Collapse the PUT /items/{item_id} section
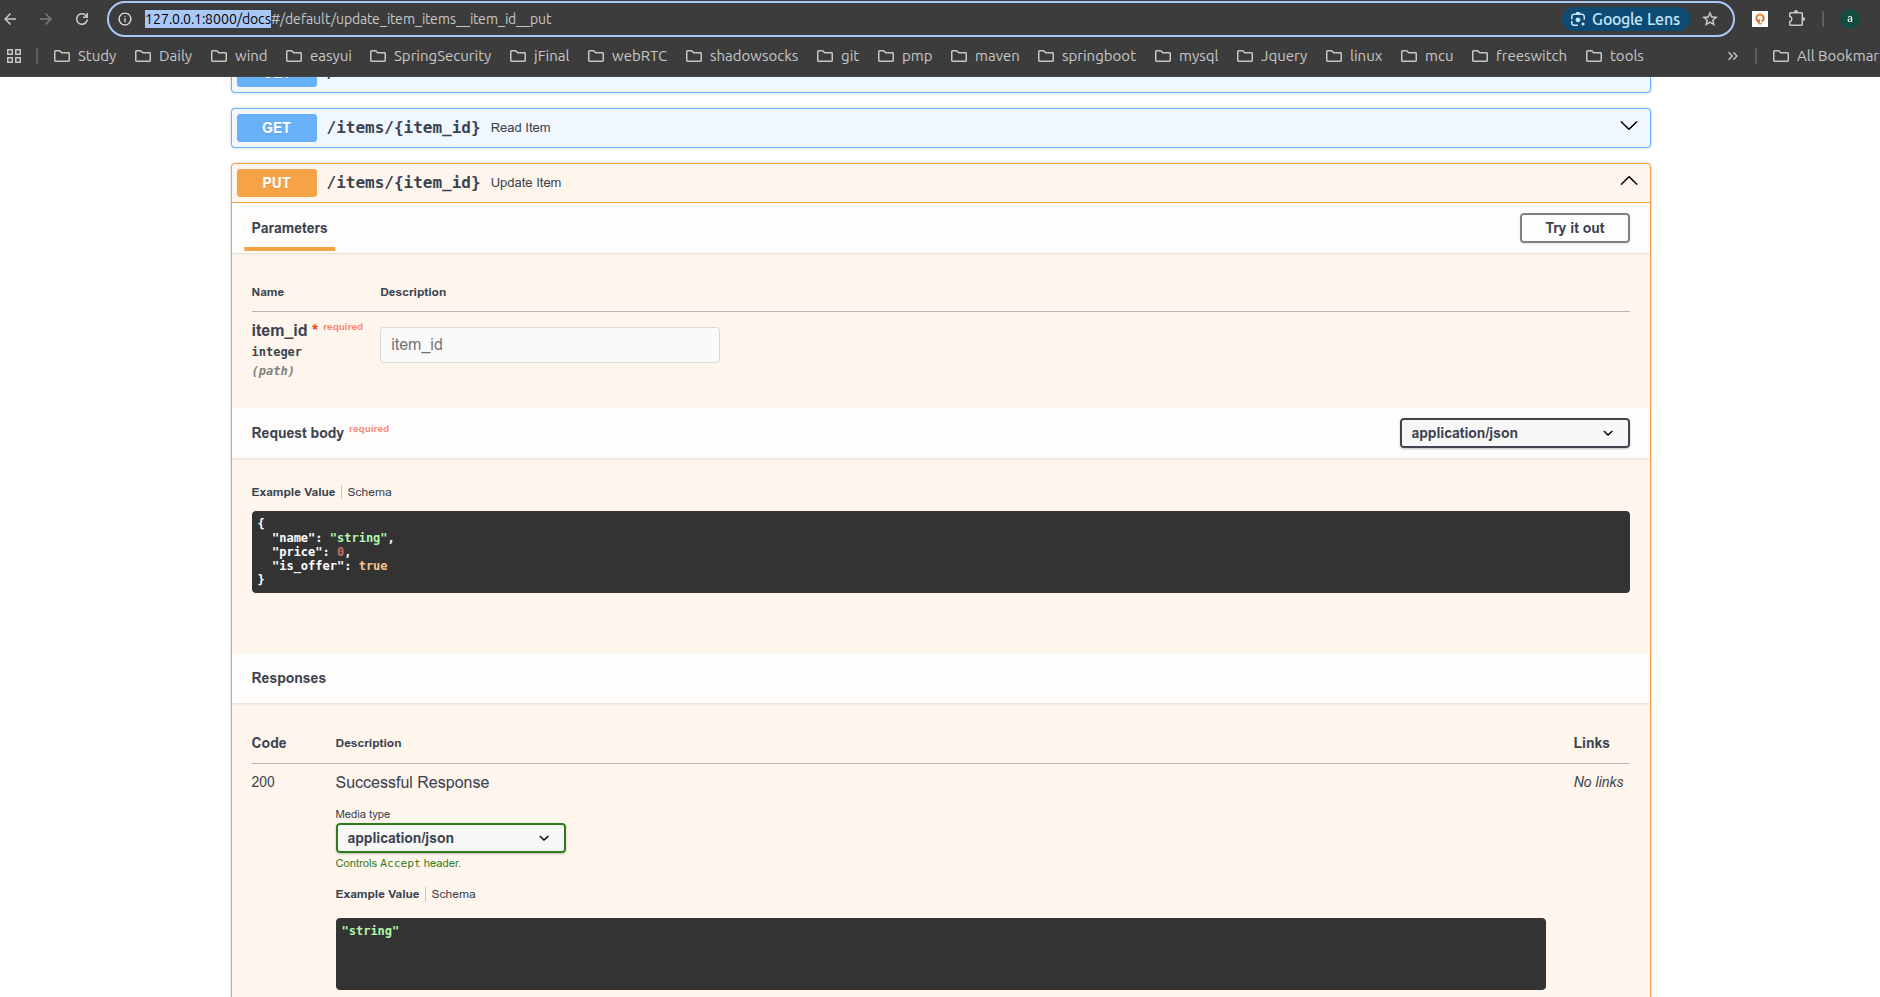The image size is (1880, 997). (x=1628, y=182)
